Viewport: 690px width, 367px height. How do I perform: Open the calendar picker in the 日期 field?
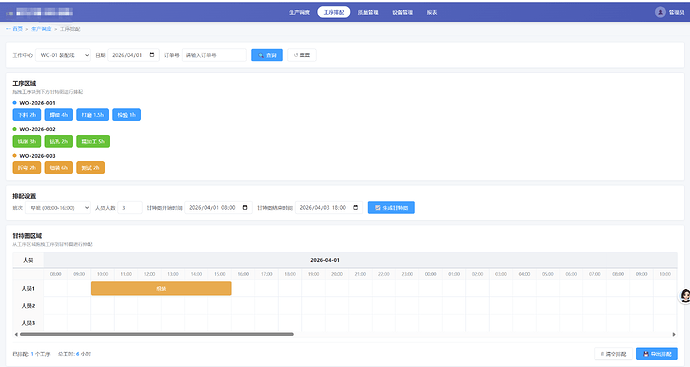(152, 55)
